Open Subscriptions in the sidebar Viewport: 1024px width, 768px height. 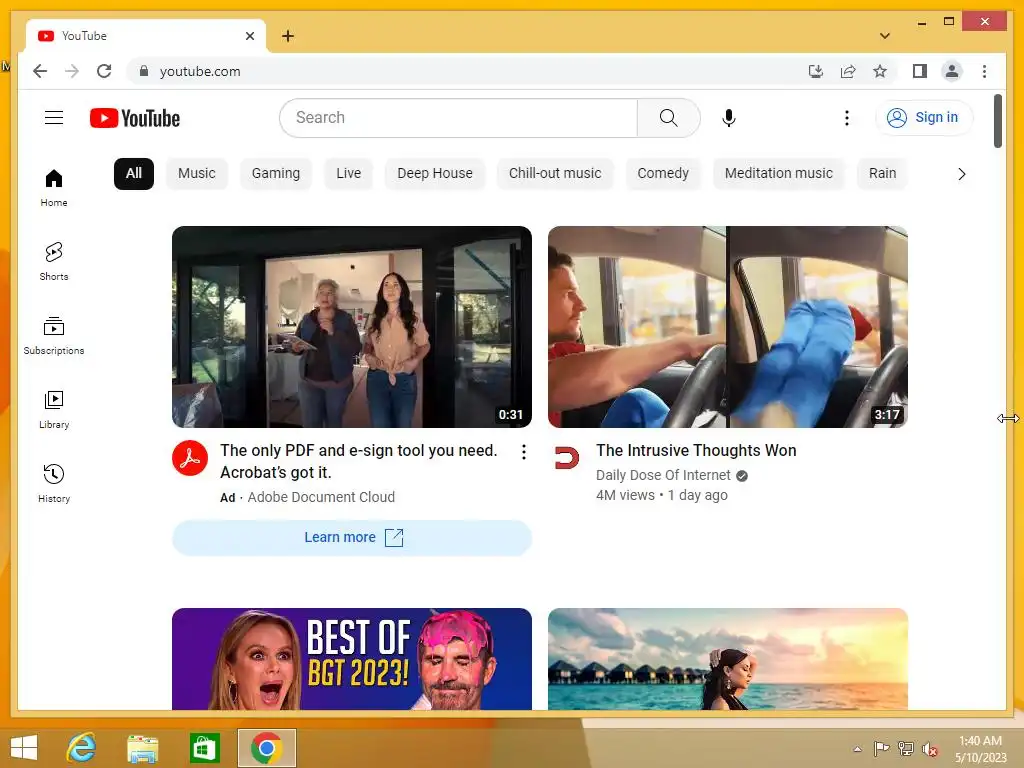[54, 336]
